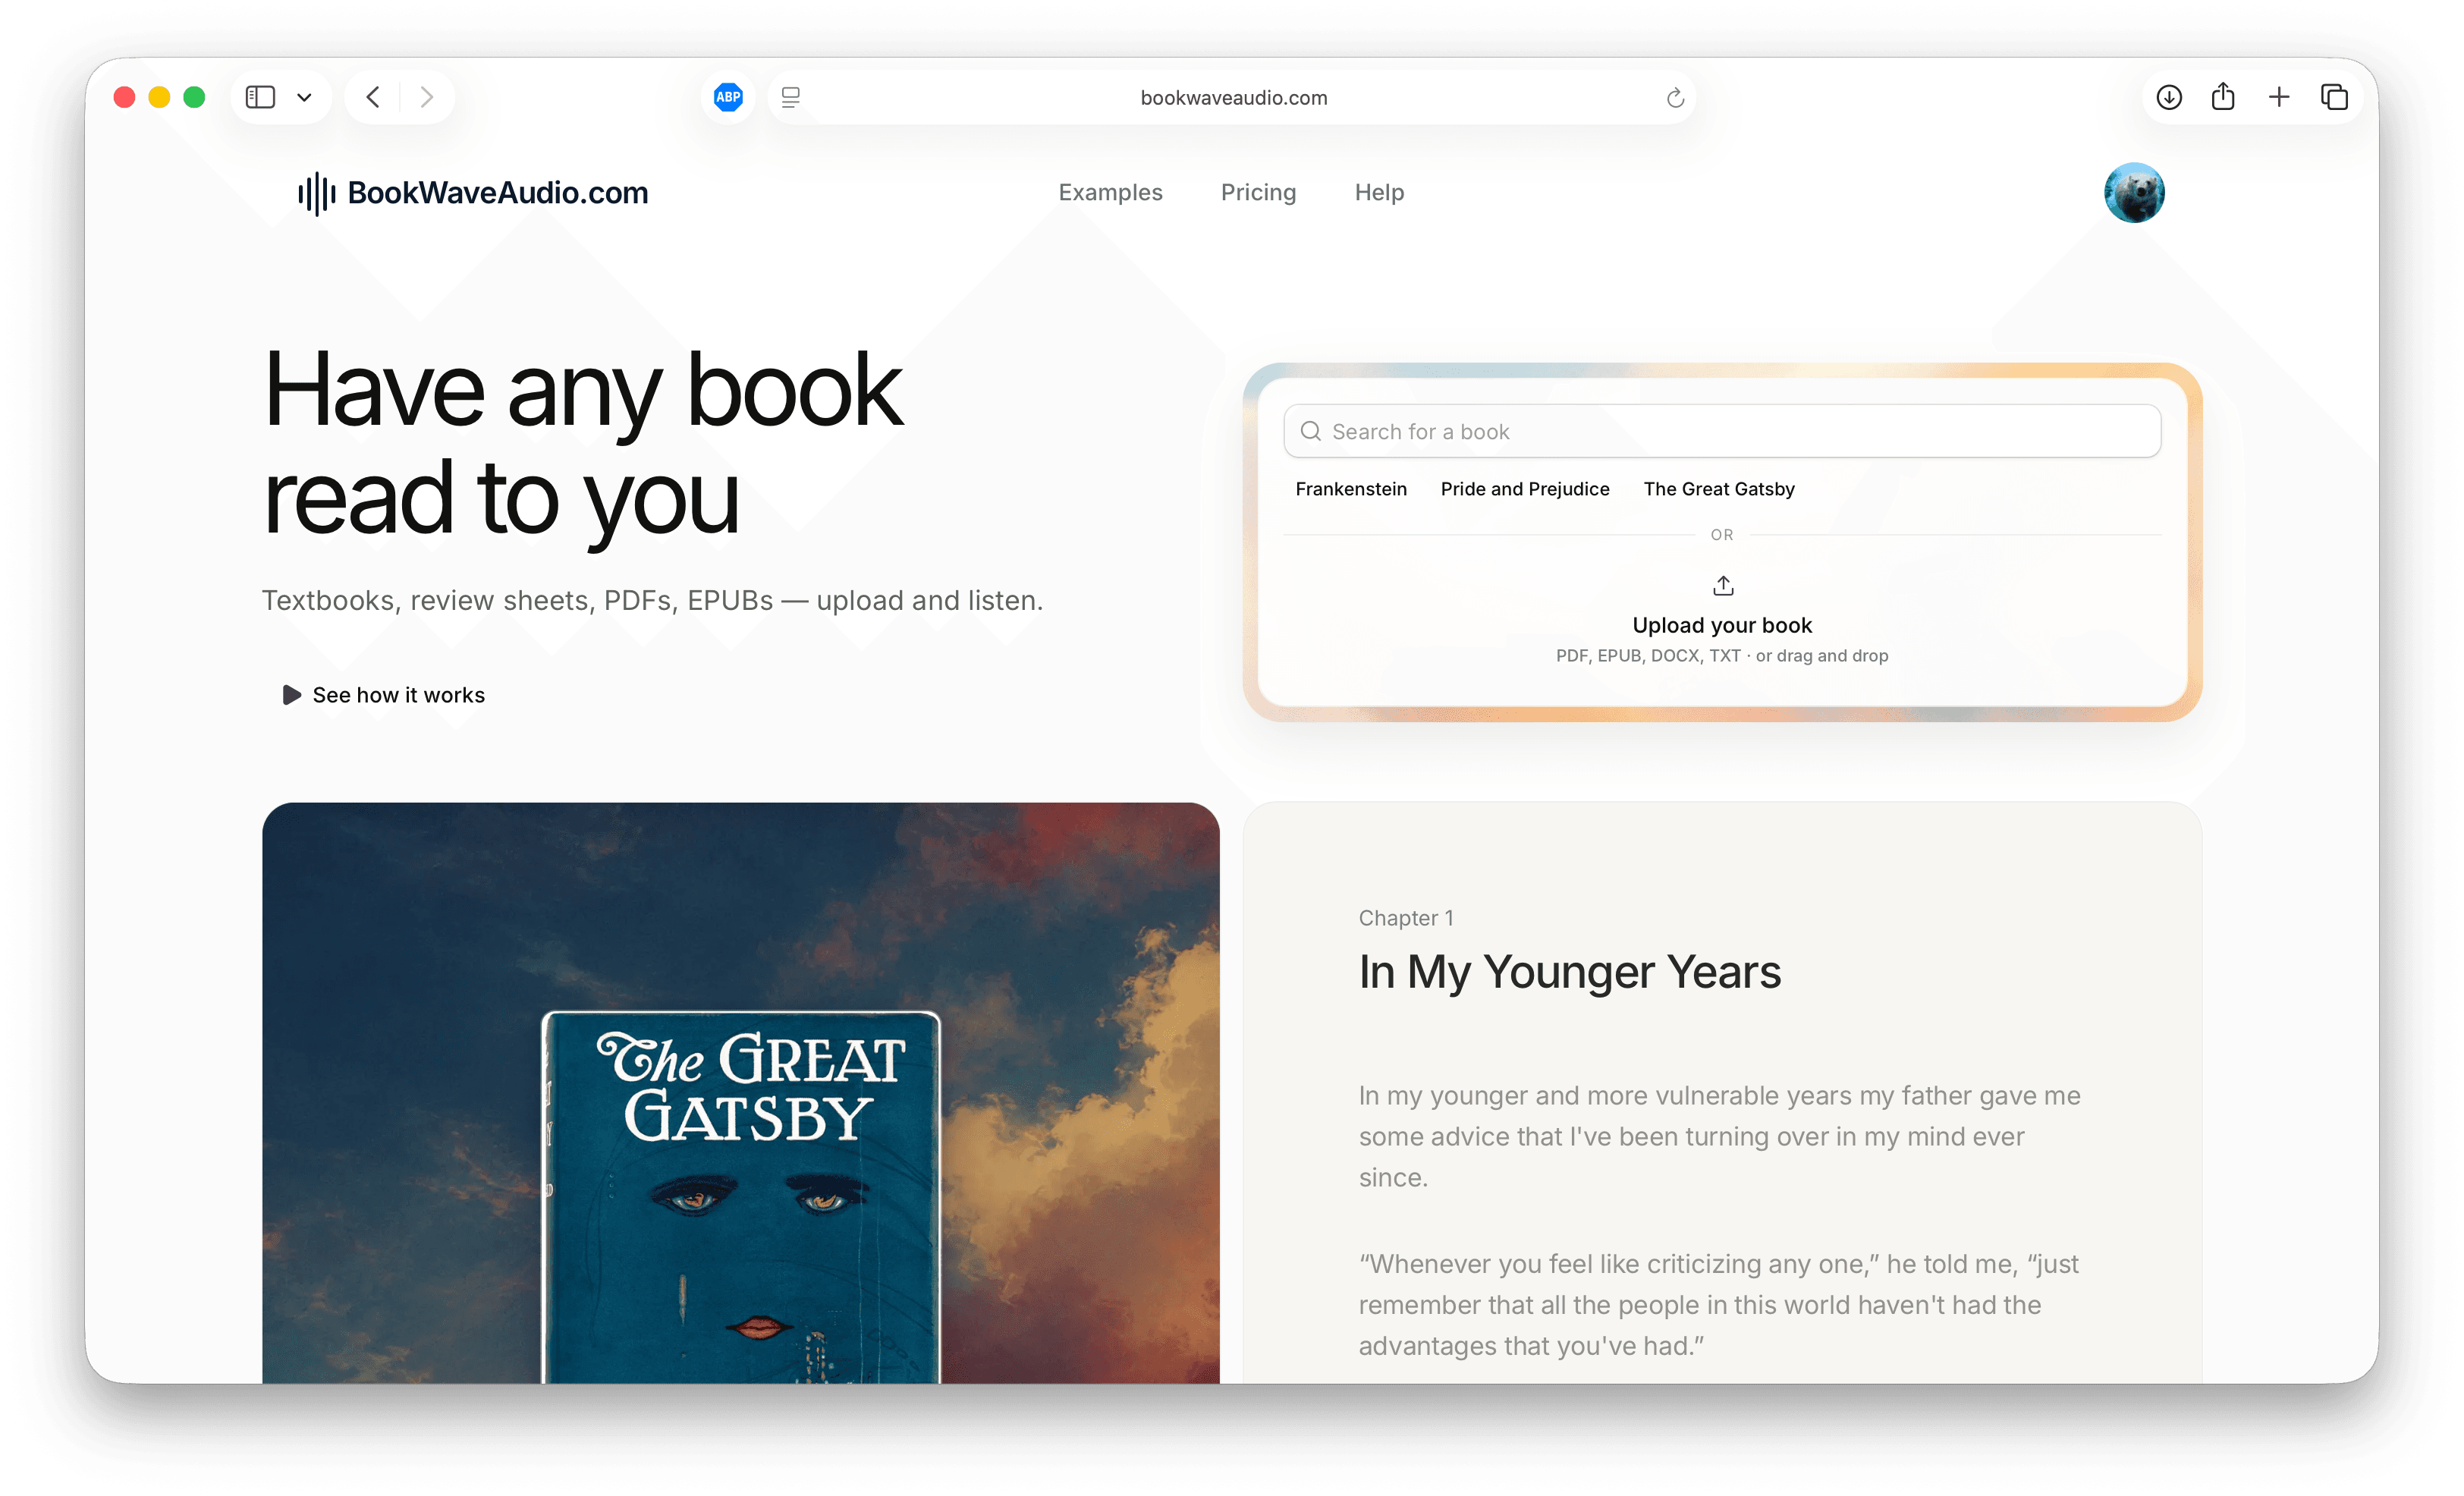
Task: Open the sidebar dropdown chevron
Action: 304,97
